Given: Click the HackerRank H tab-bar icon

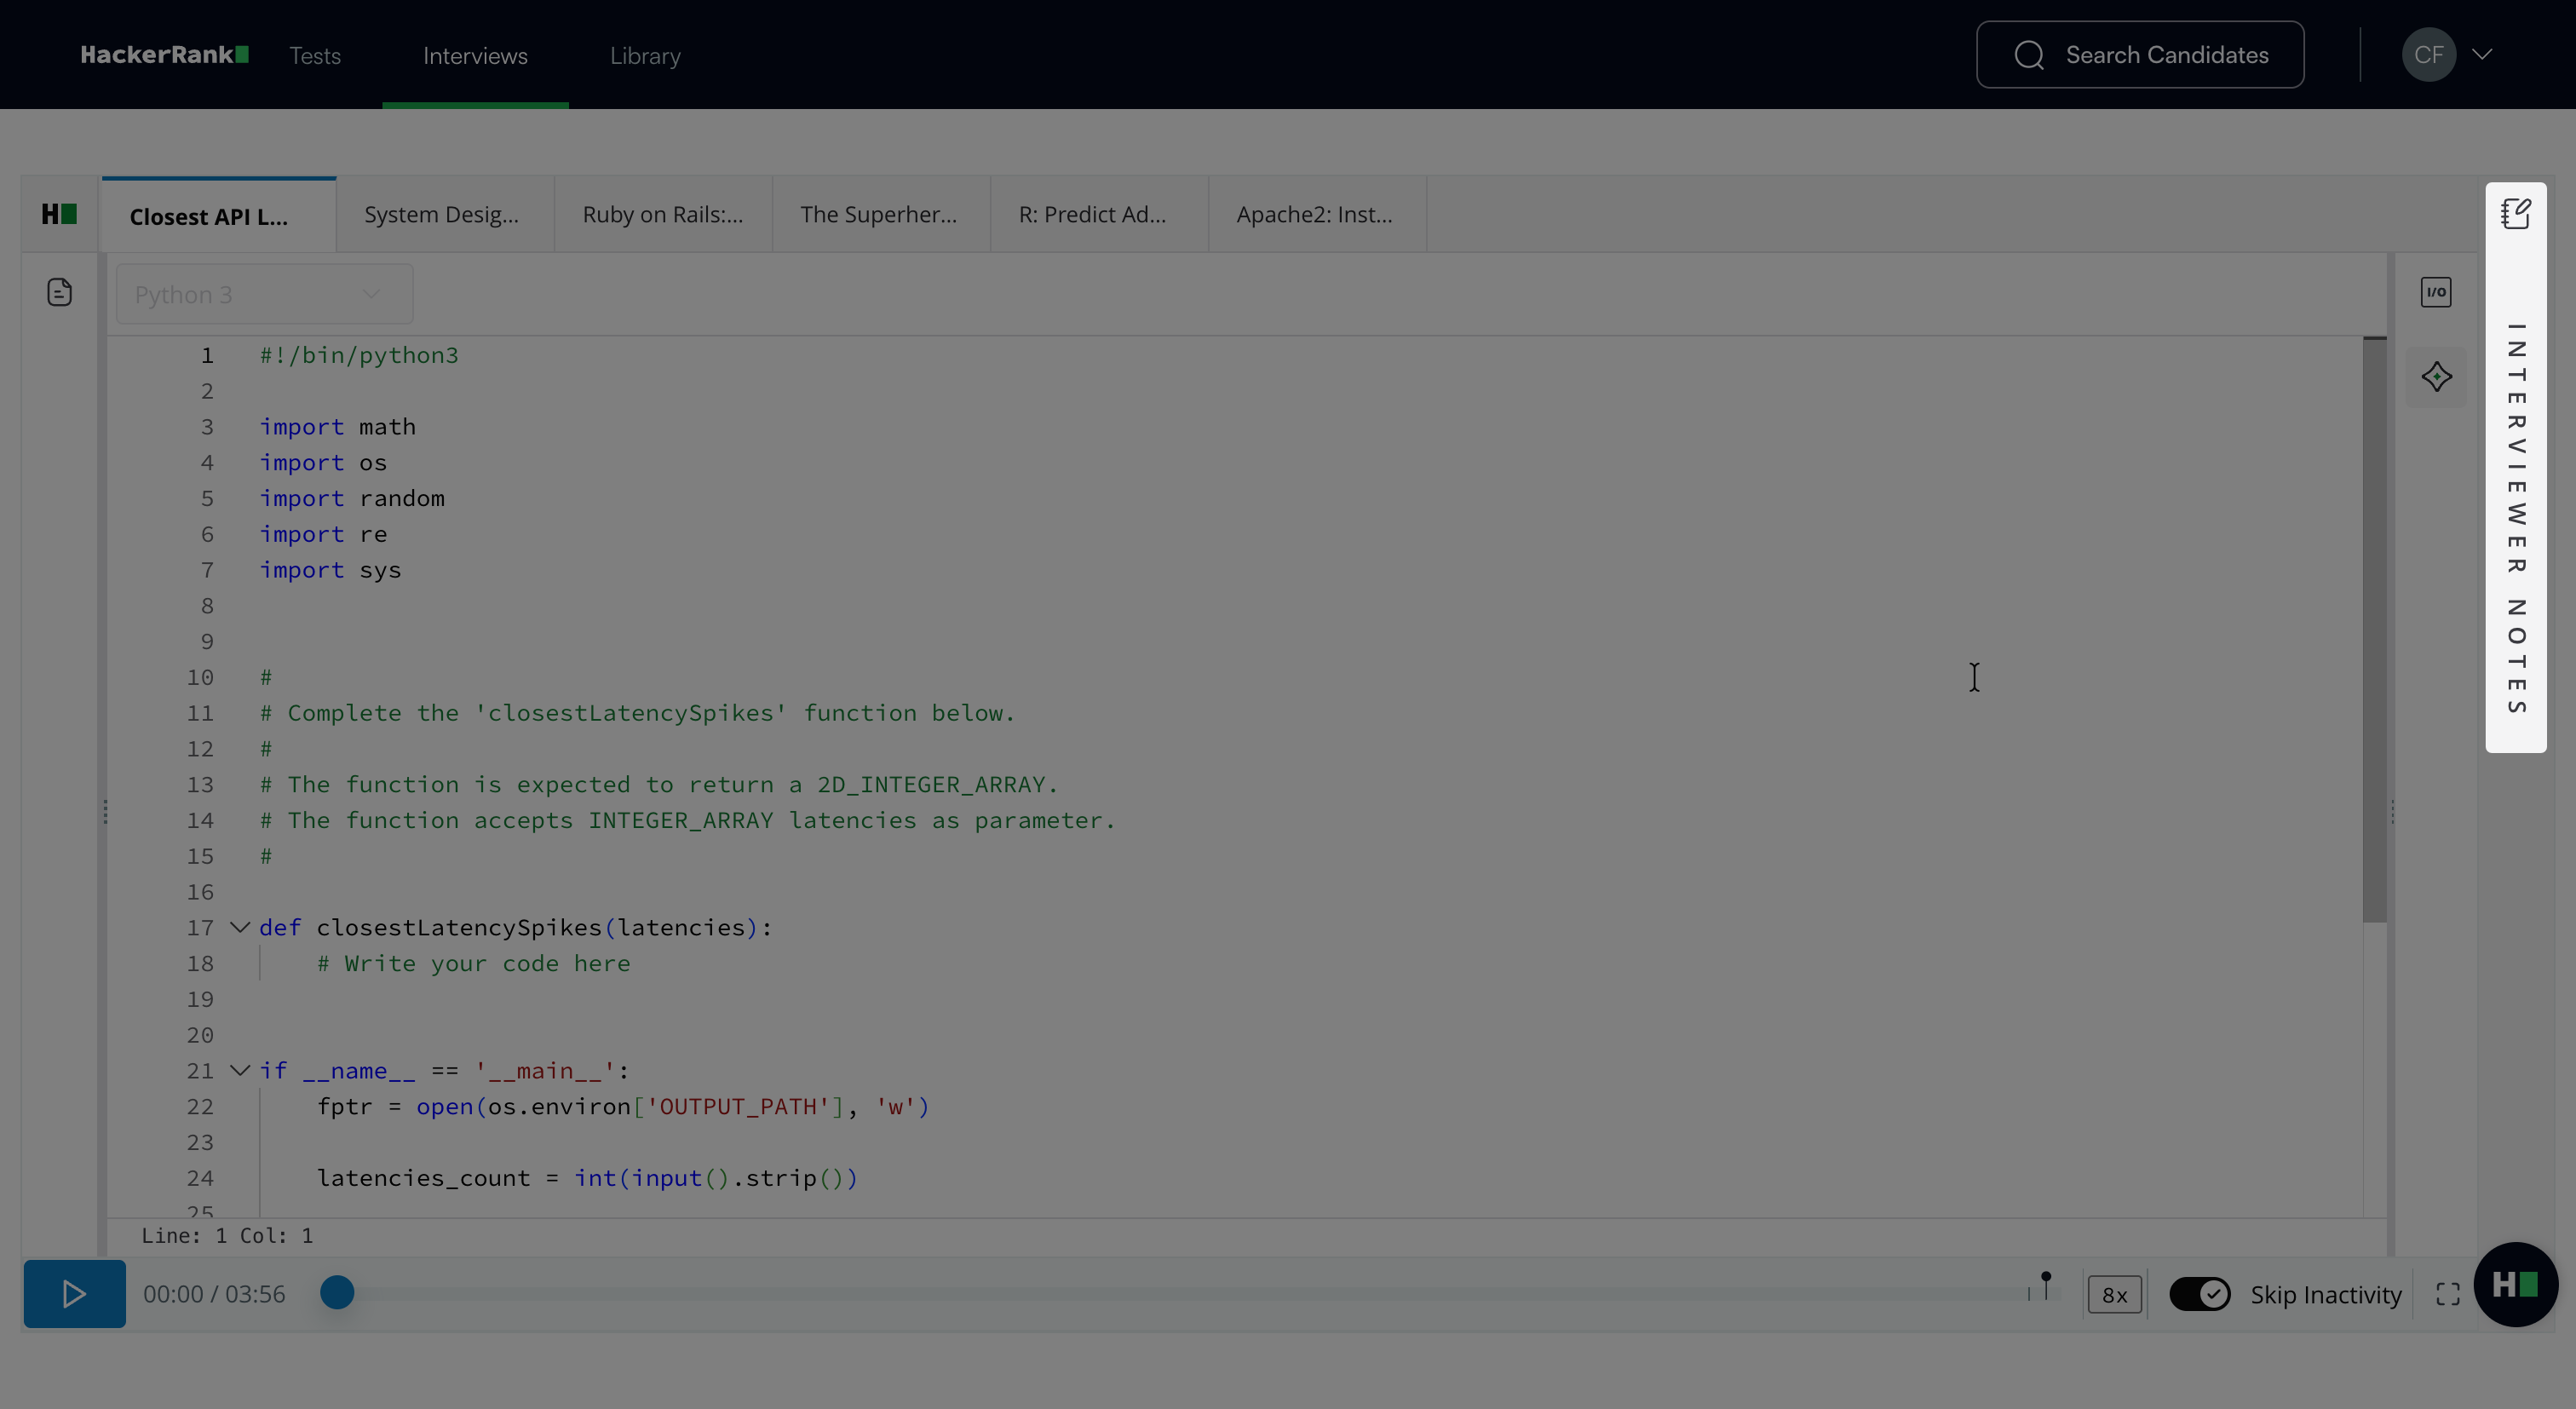Looking at the screenshot, I should point(59,214).
